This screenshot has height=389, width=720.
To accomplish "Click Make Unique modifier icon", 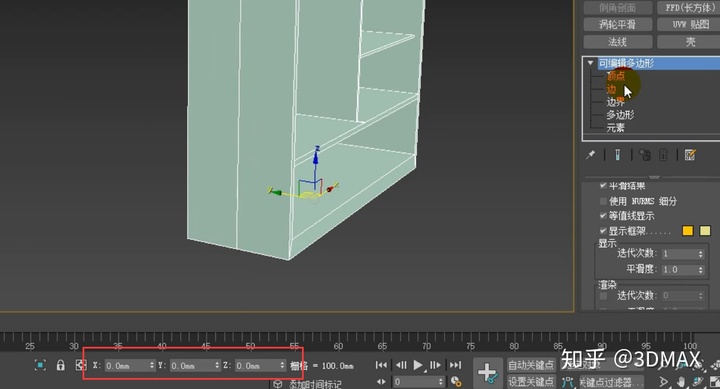I will point(645,155).
